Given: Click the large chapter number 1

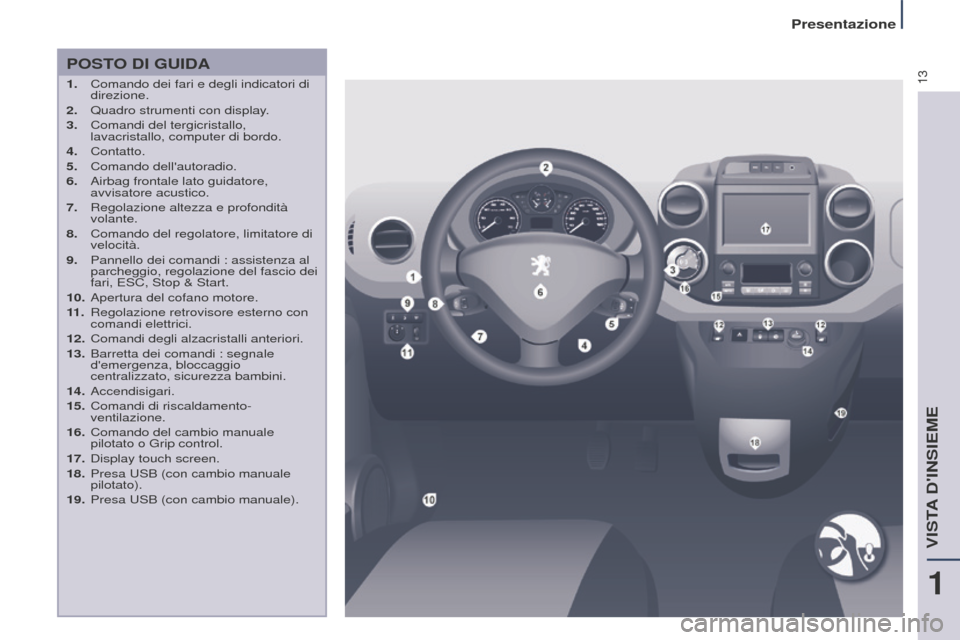Looking at the screenshot, I should (x=935, y=583).
